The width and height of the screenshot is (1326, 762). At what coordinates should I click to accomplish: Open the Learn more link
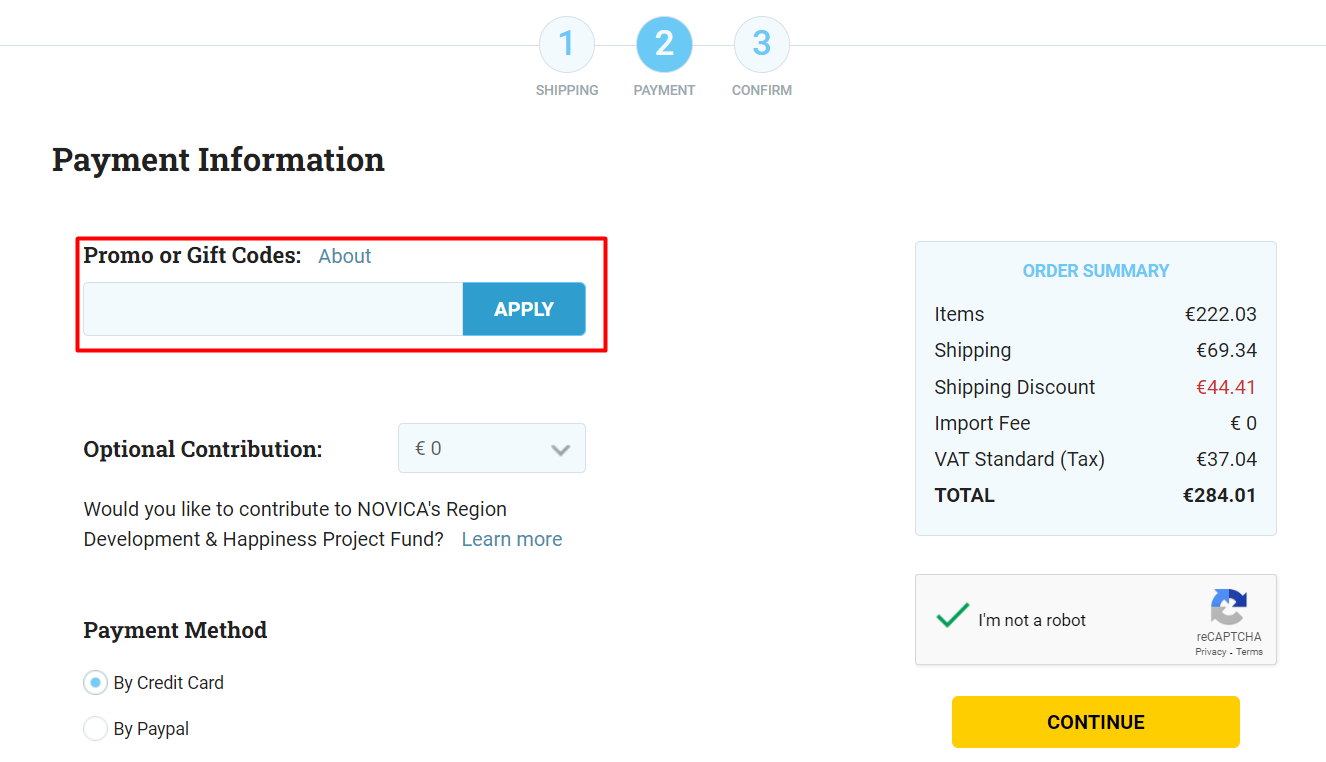(x=512, y=539)
